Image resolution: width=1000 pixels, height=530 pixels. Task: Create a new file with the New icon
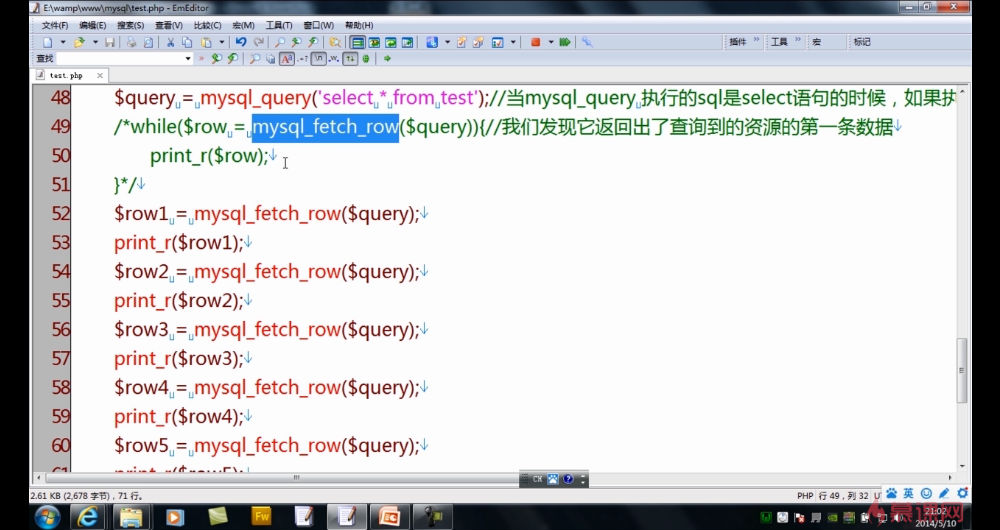point(48,42)
